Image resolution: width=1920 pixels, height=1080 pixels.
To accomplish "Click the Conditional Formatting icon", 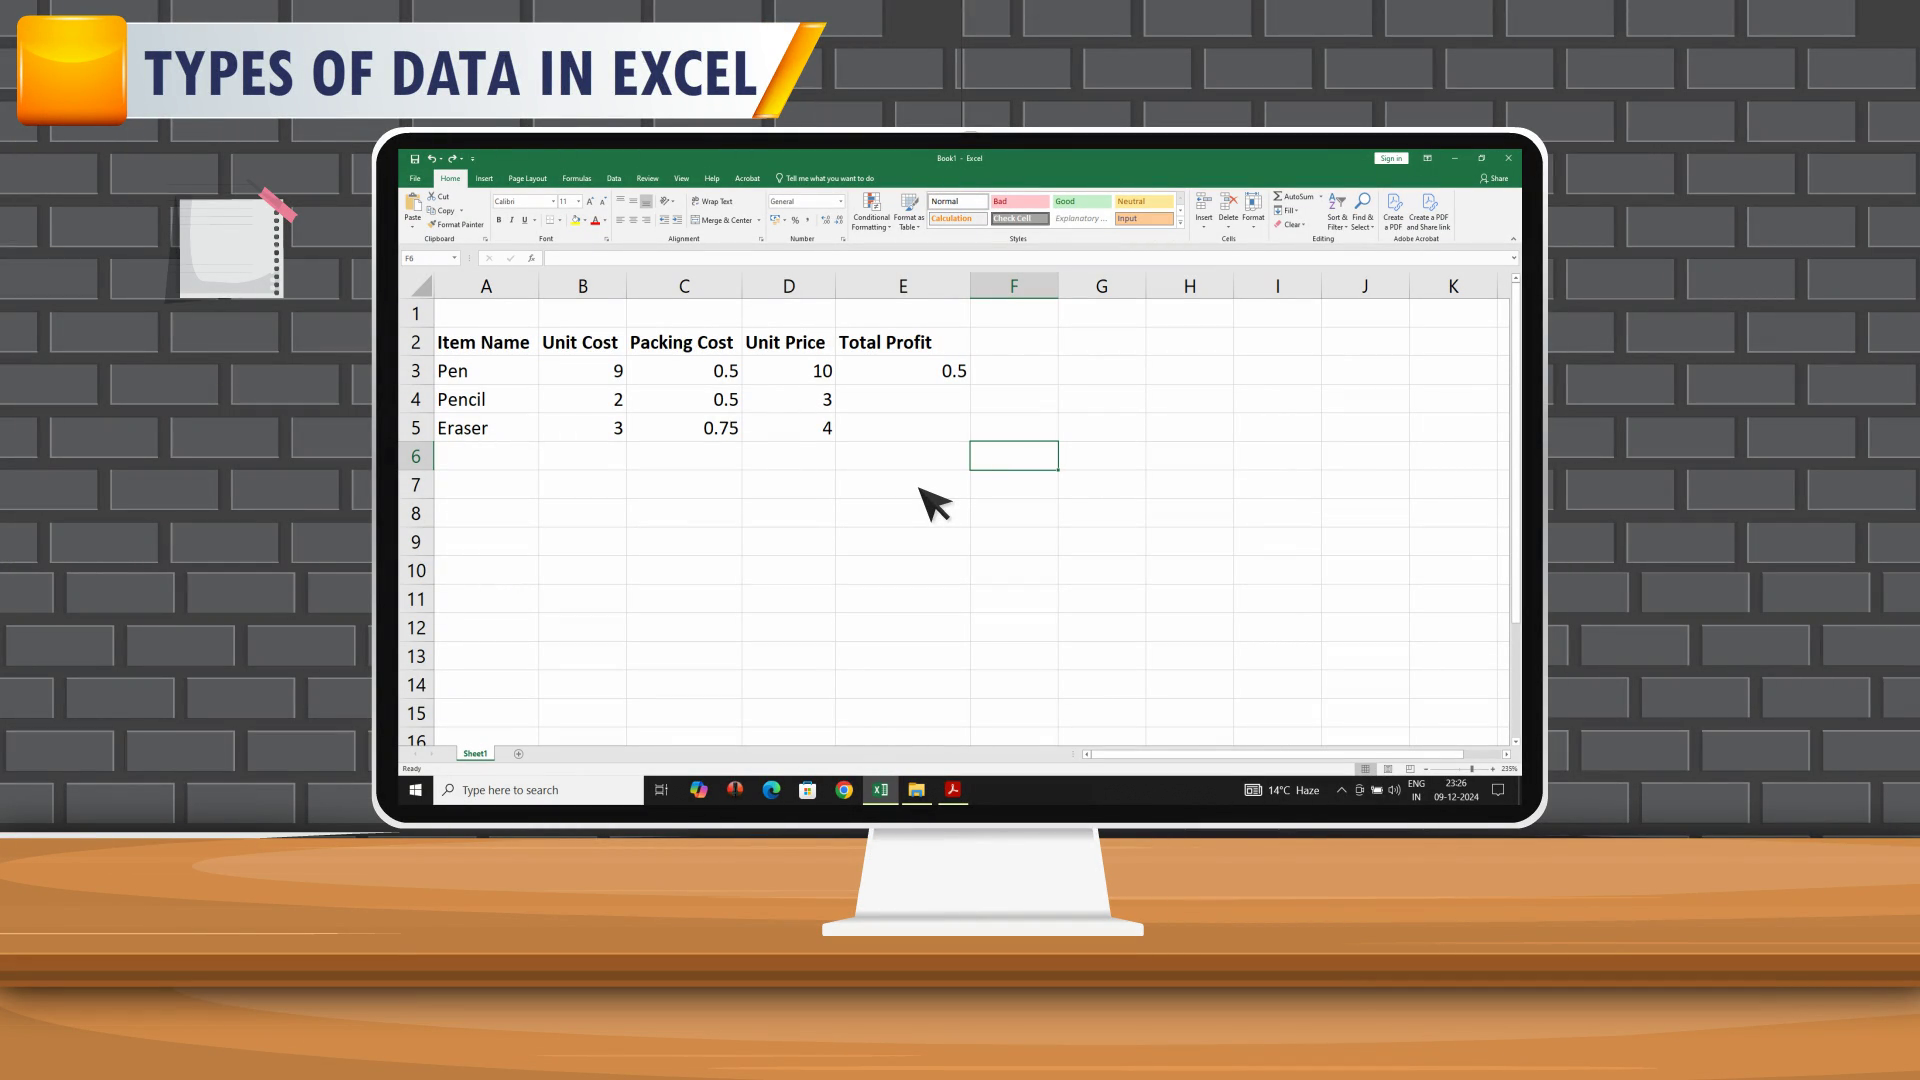I will point(871,202).
